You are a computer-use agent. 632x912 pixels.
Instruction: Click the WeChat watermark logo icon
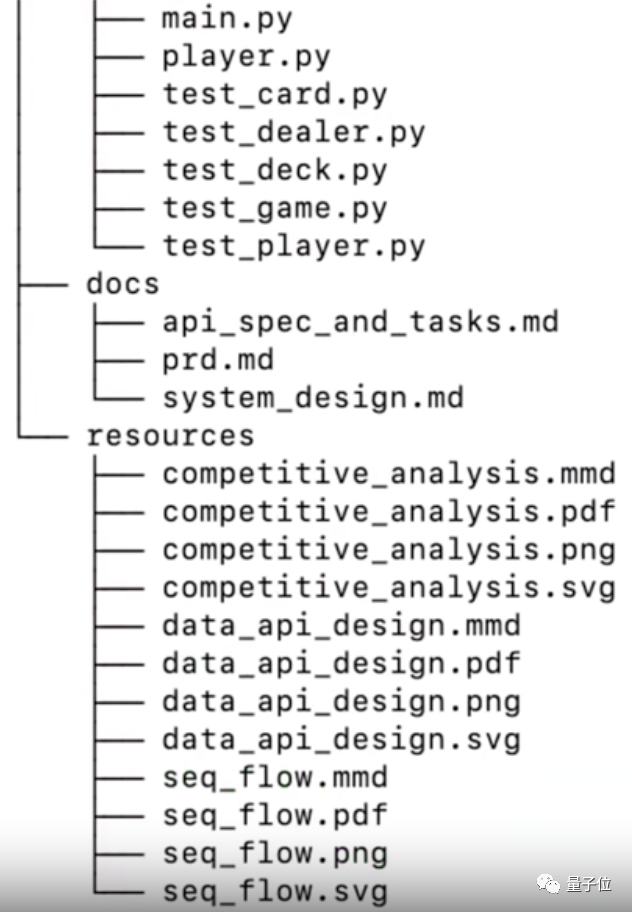[548, 884]
